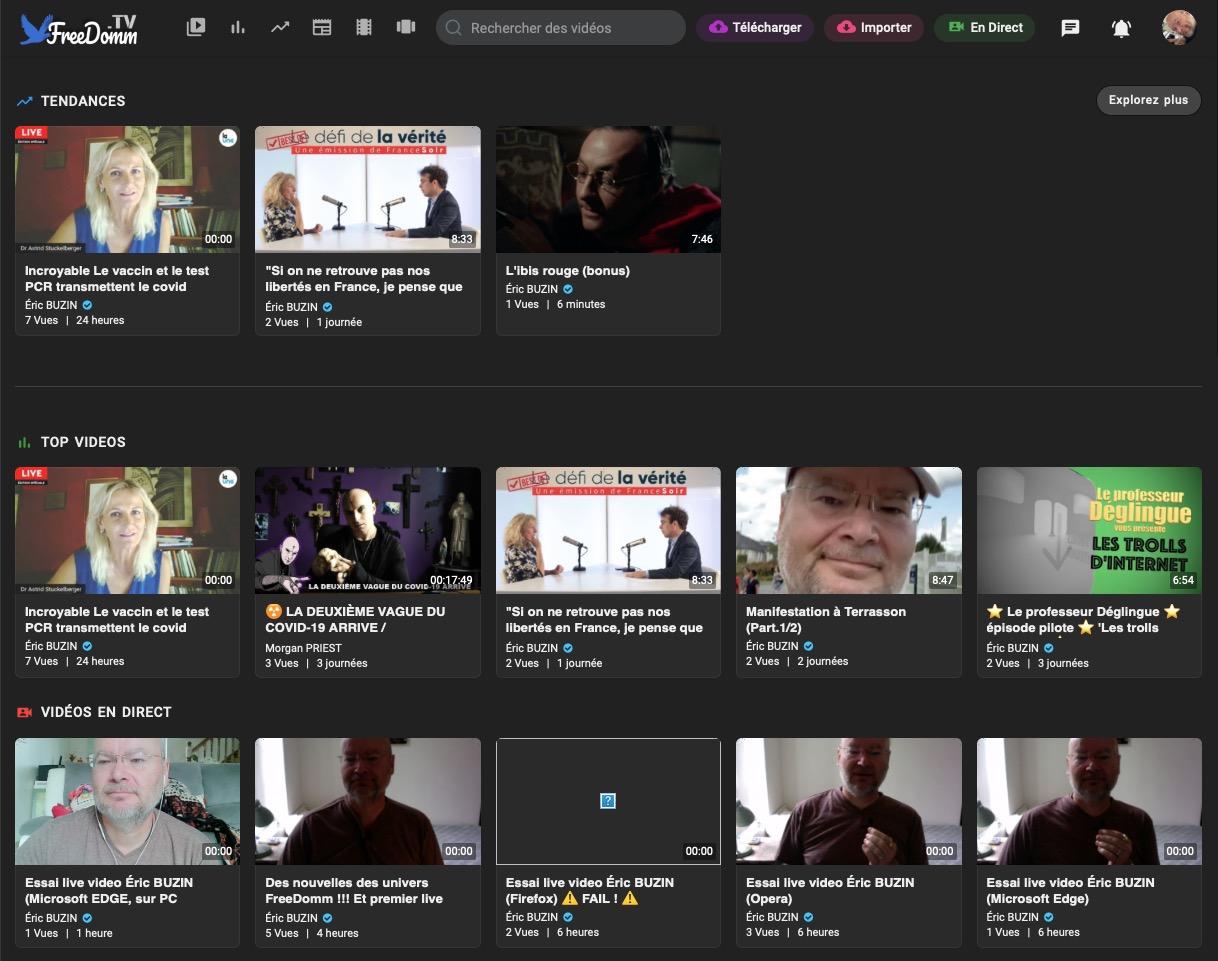Click the Télécharger button
The height and width of the screenshot is (961, 1218).
click(755, 27)
